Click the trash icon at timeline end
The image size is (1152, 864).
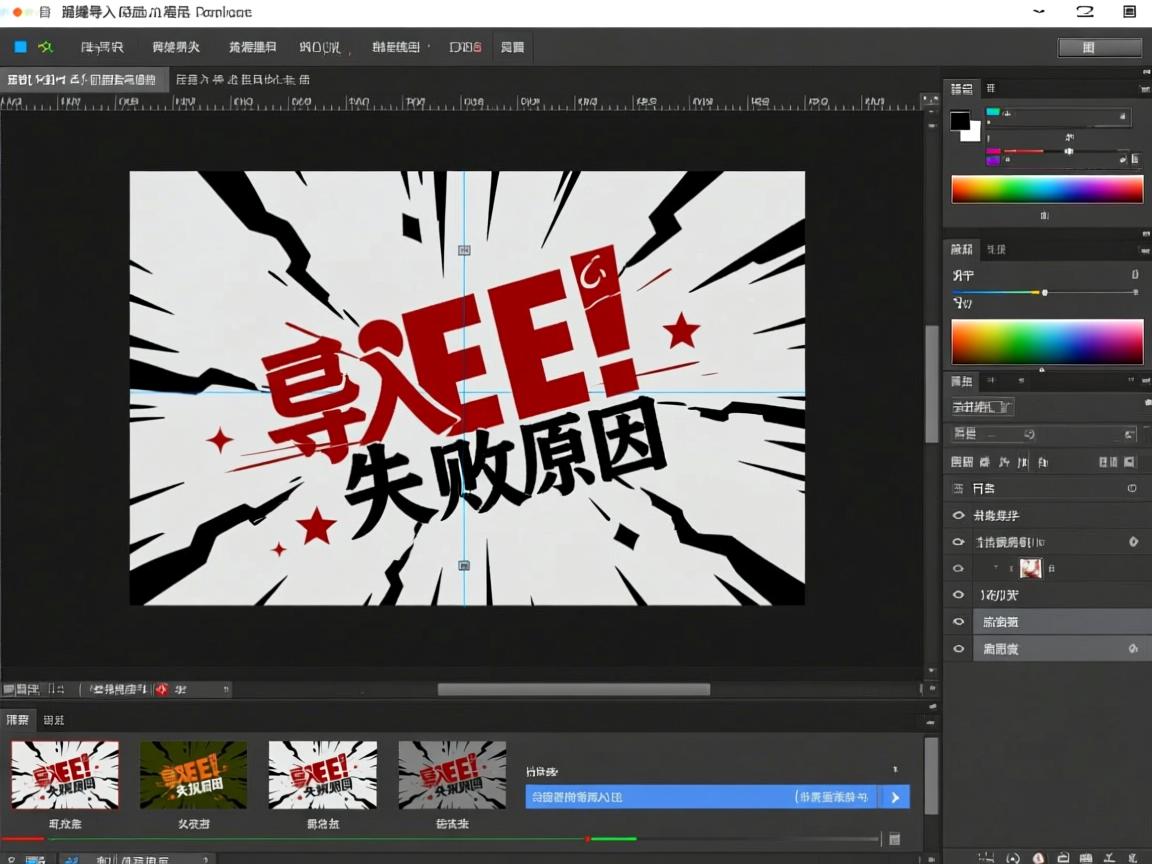(x=894, y=839)
